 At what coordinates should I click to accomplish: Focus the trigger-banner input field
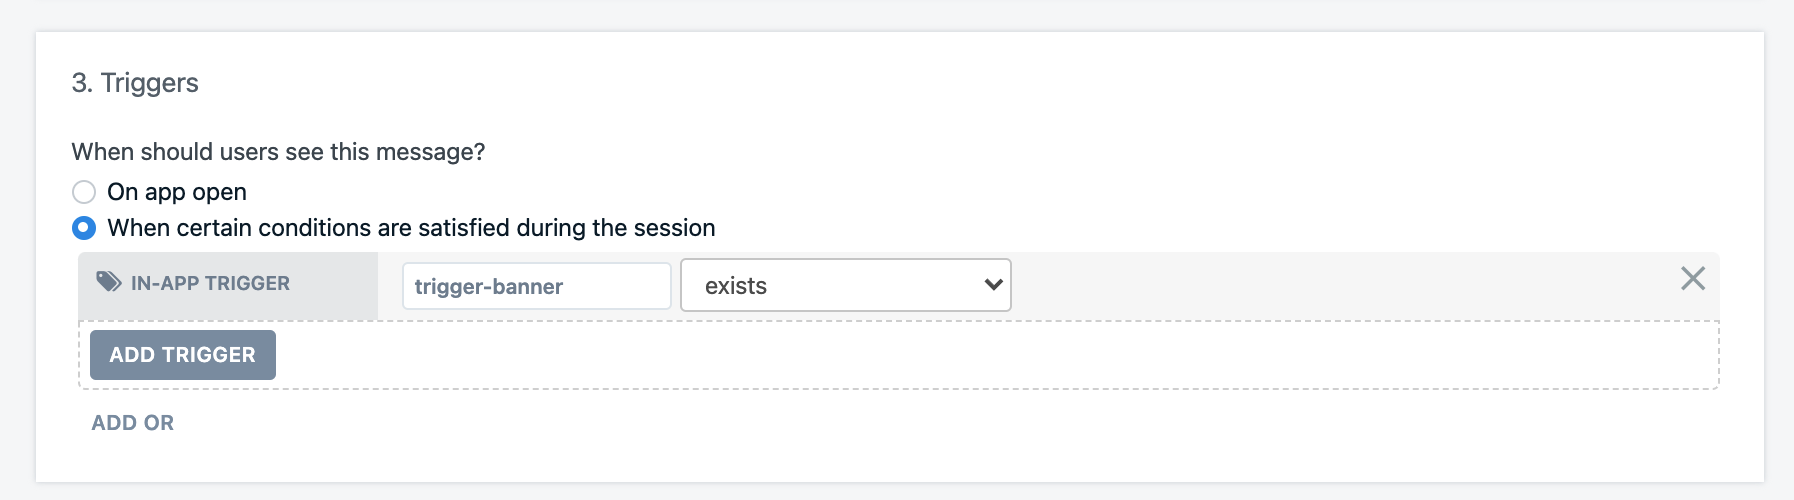pos(536,286)
